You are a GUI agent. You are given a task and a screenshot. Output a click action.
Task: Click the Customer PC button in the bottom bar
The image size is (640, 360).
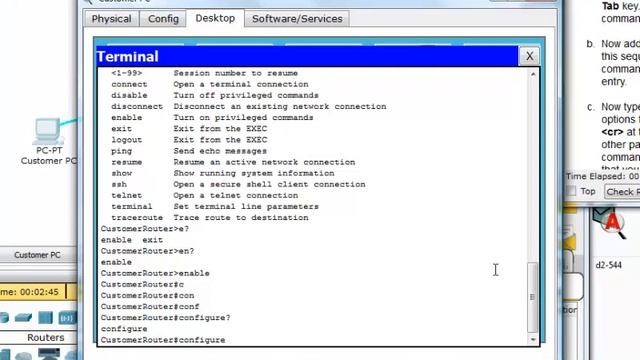pyautogui.click(x=37, y=255)
